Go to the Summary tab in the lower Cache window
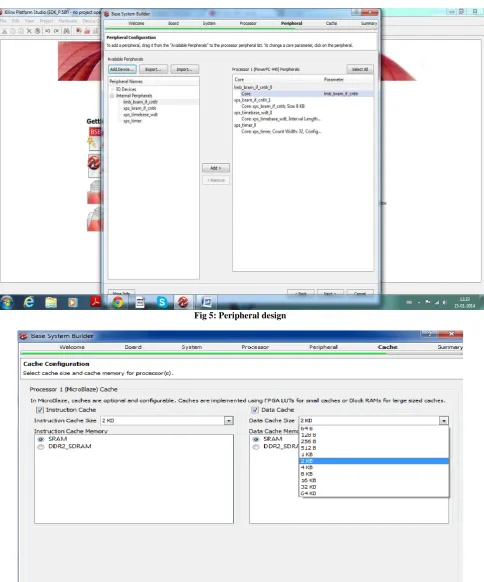Viewport: 484px width, 582px height. 450,347
